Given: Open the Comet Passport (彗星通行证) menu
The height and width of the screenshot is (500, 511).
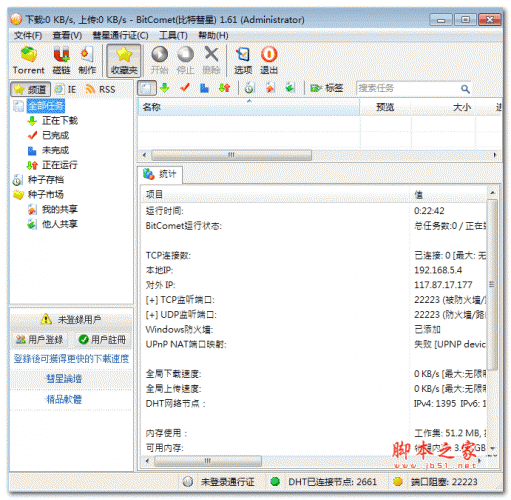Looking at the screenshot, I should [x=120, y=35].
